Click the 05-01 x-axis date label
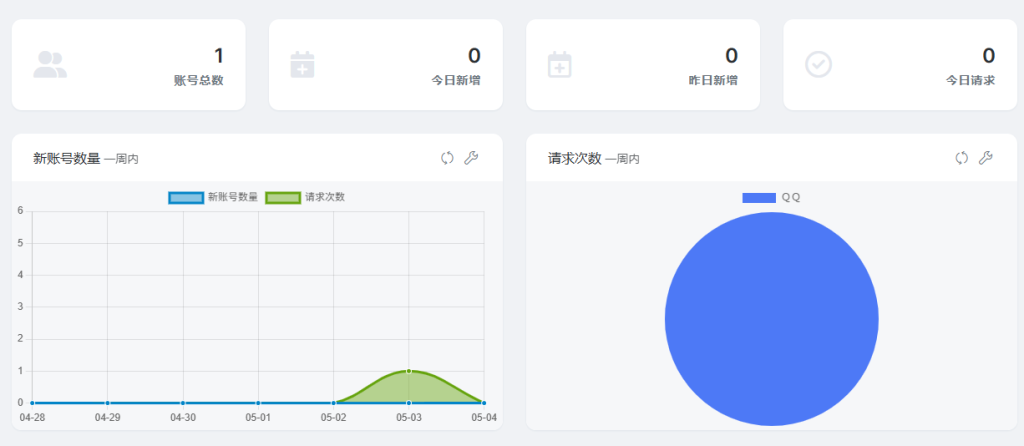Image resolution: width=1024 pixels, height=446 pixels. (x=258, y=417)
